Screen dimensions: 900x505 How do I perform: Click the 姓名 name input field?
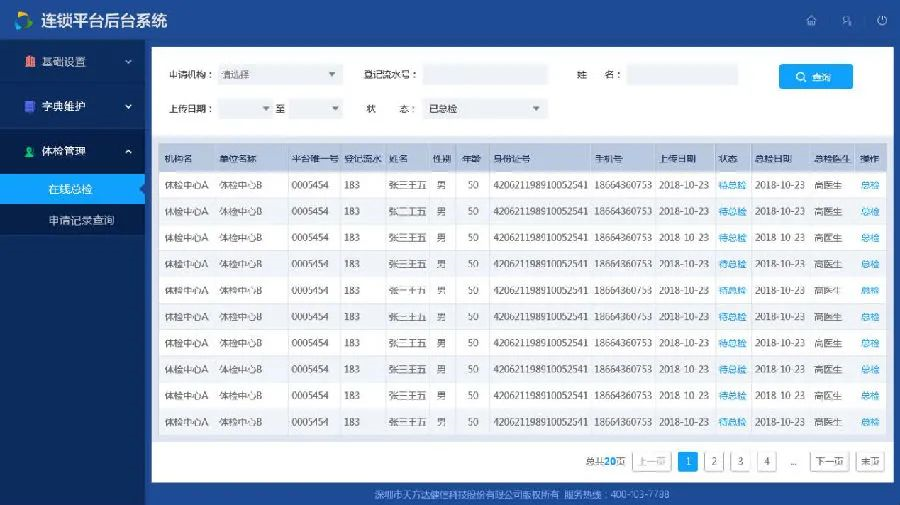click(x=682, y=75)
